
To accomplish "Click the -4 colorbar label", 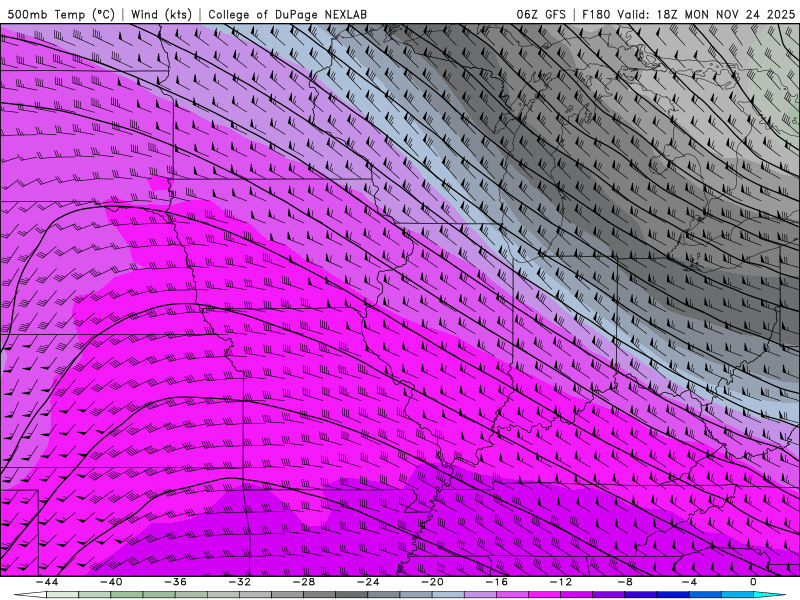I will [x=689, y=582].
